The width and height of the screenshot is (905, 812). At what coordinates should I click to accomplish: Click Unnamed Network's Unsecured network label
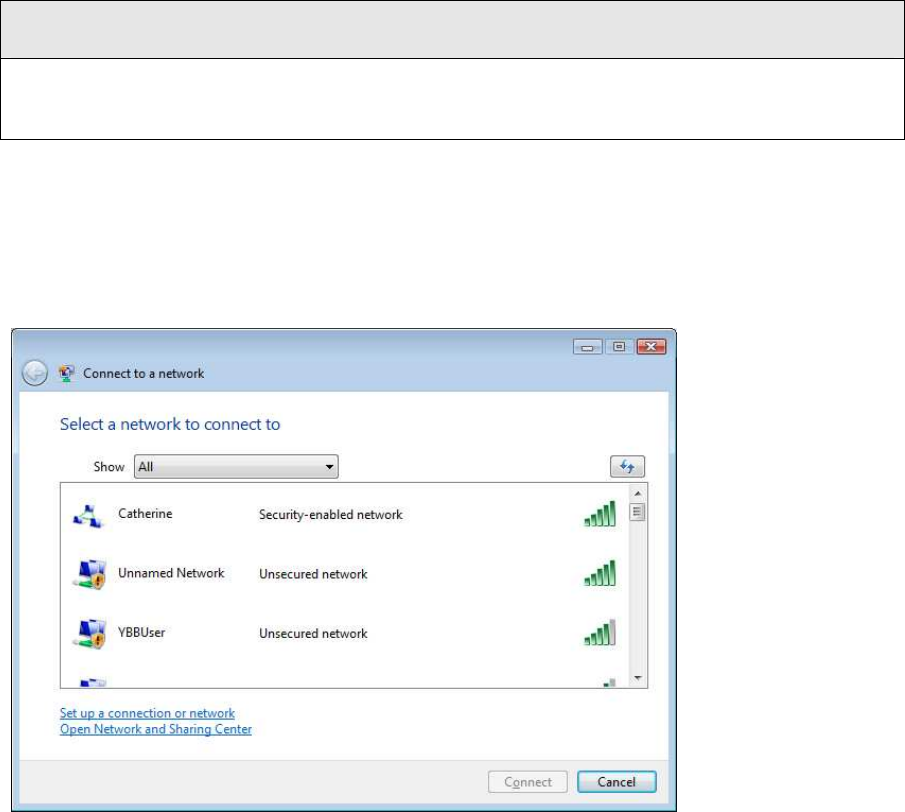313,574
